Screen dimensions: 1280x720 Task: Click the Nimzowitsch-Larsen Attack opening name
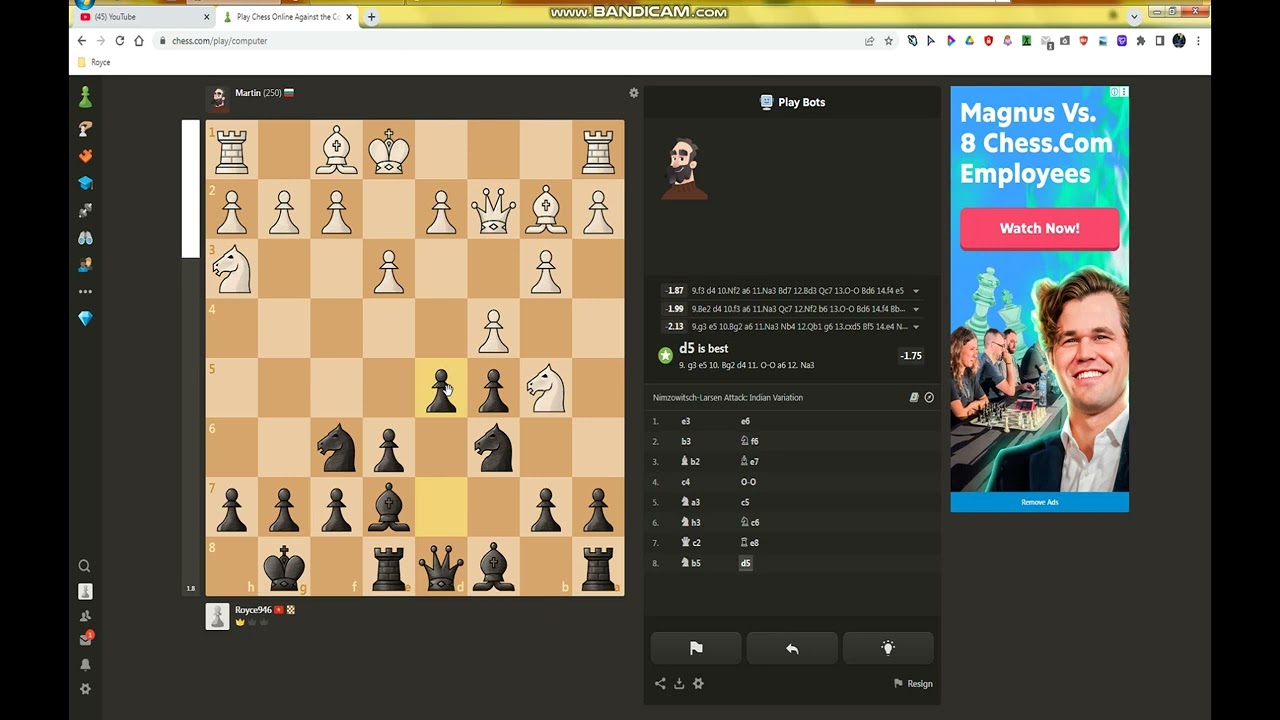(728, 398)
